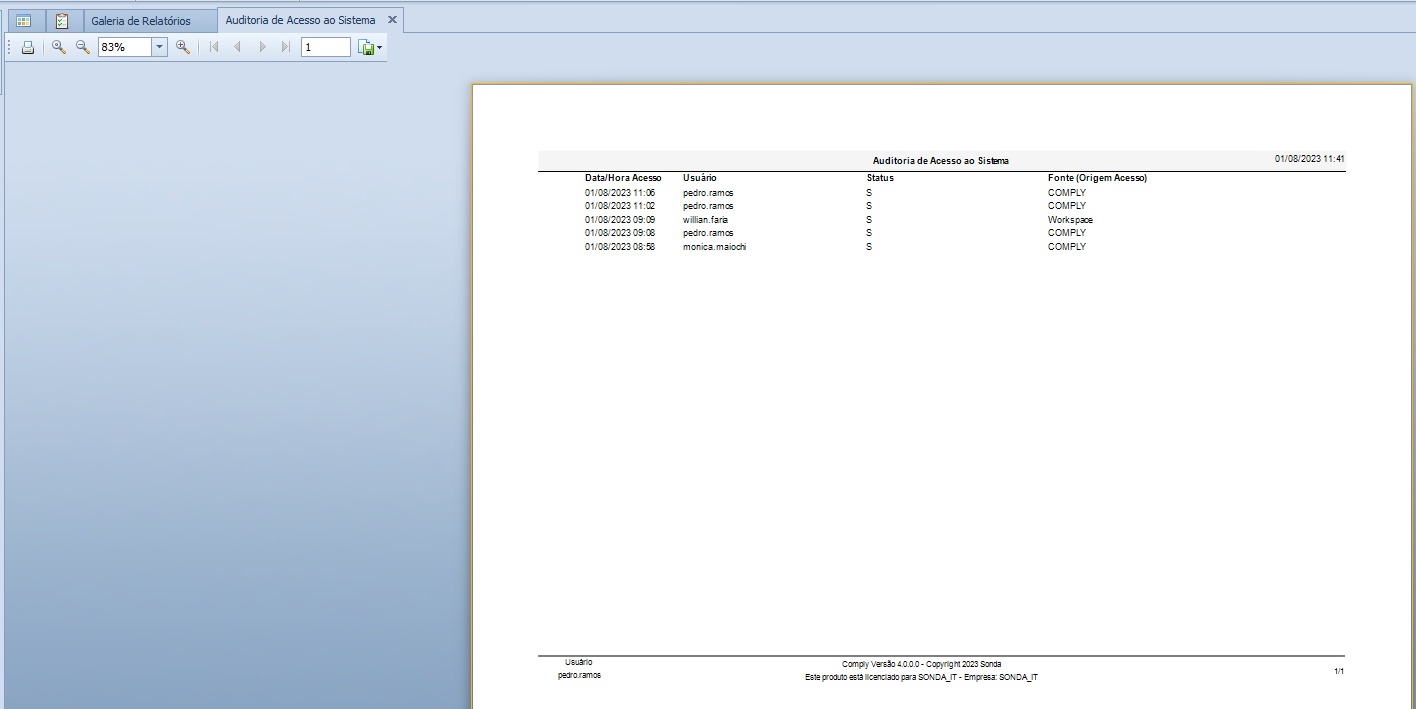Click the Fonte (Origem Acesso) column header

click(1097, 178)
